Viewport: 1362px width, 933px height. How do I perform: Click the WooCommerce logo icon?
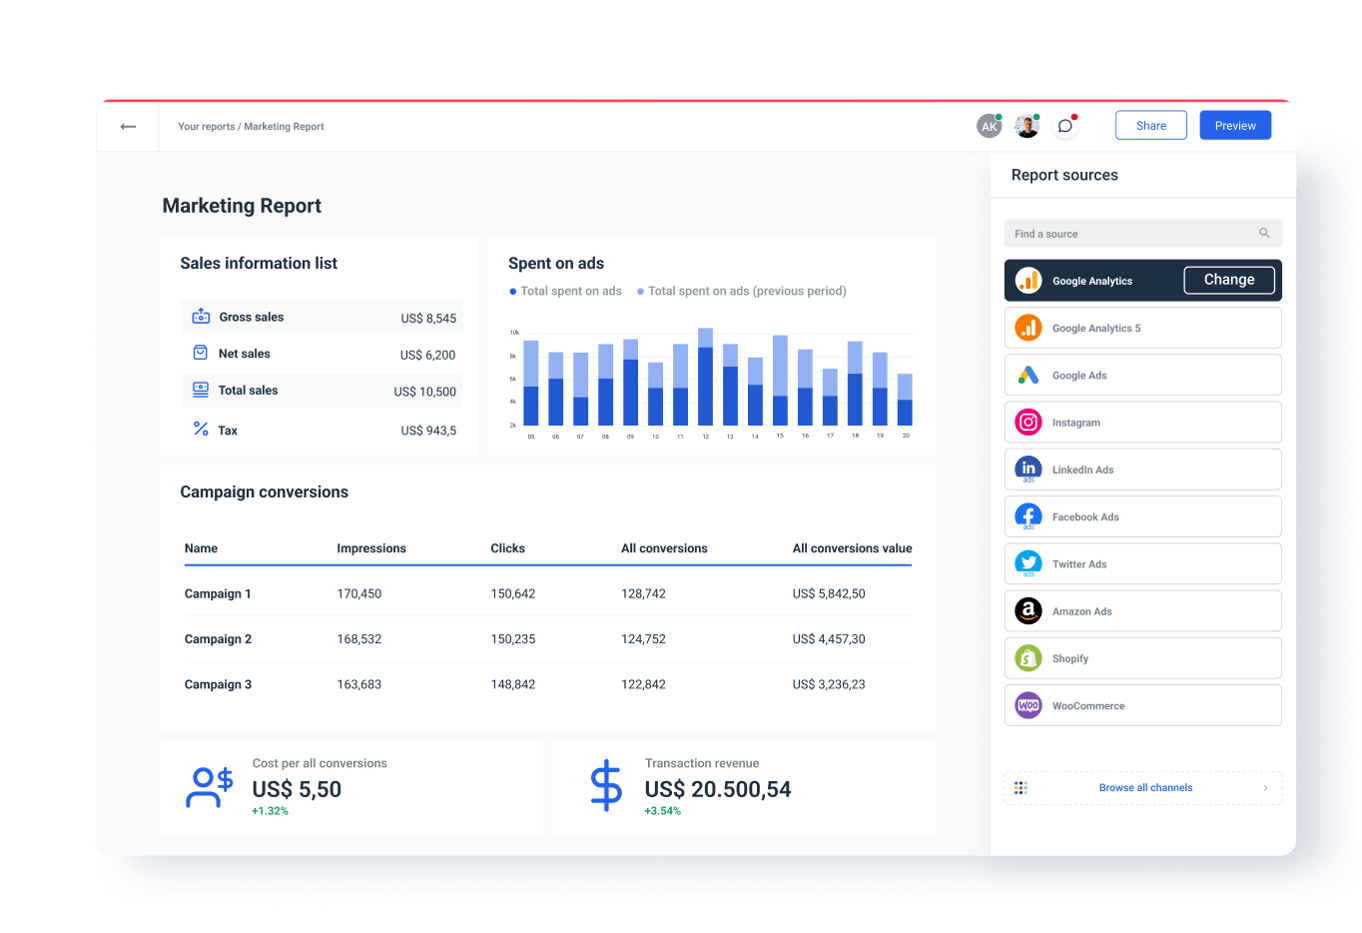coord(1028,705)
